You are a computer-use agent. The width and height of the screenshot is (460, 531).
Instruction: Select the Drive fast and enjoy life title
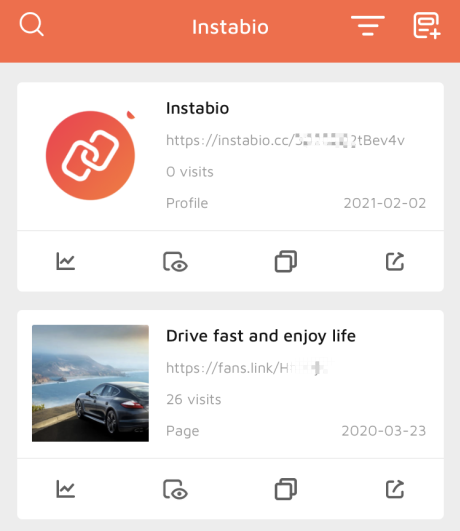pyautogui.click(x=261, y=336)
